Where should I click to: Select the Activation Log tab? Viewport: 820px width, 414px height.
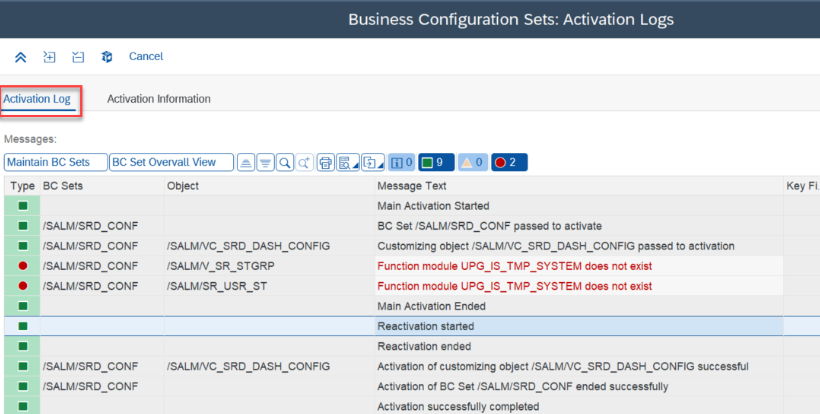point(37,99)
